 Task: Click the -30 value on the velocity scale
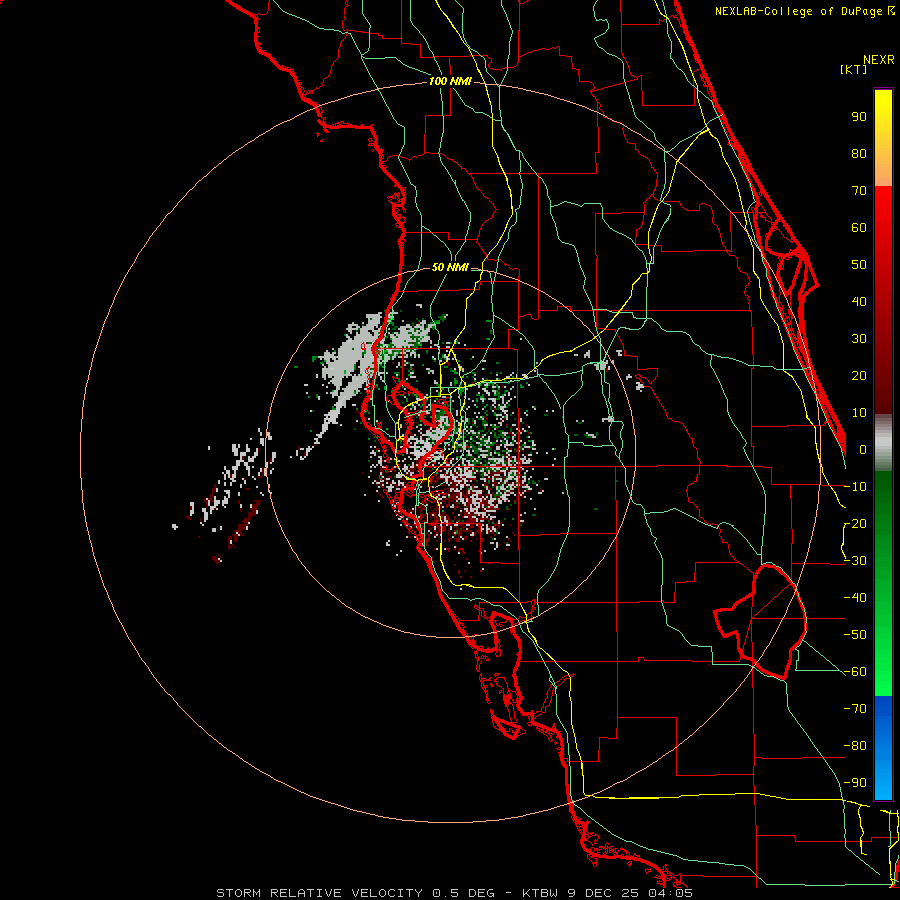[855, 561]
